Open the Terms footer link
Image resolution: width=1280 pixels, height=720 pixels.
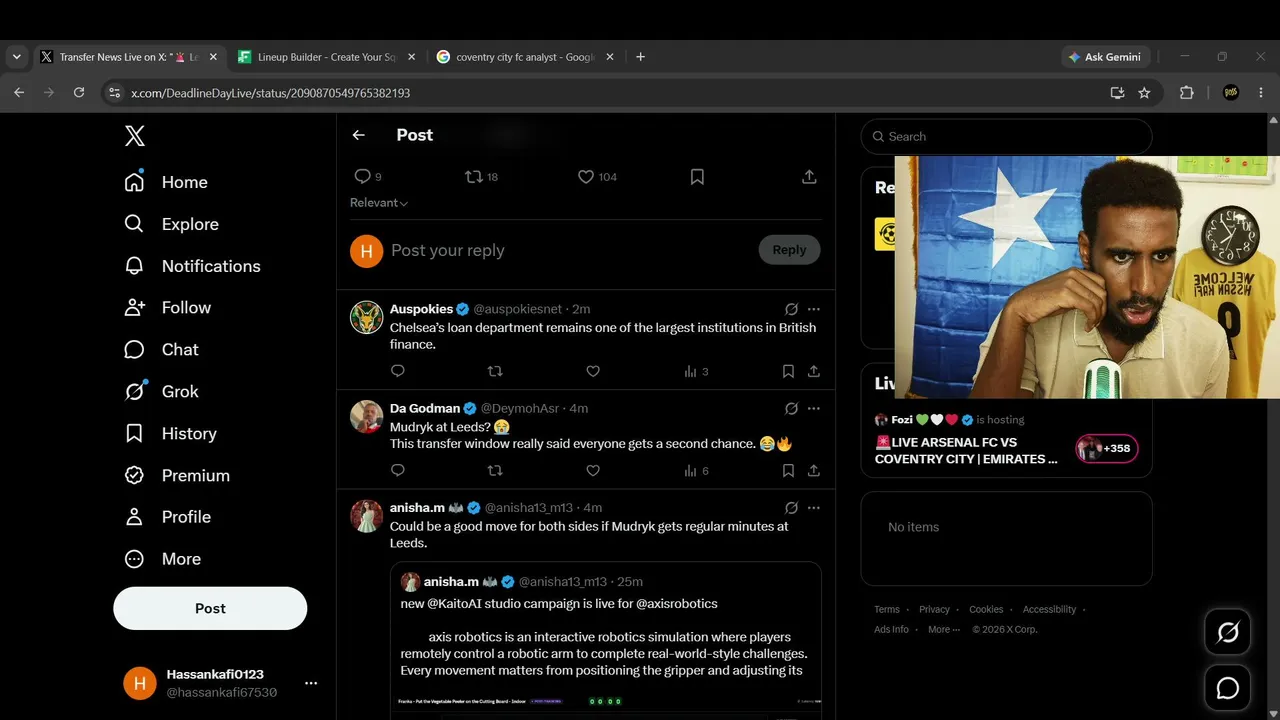[x=887, y=609]
